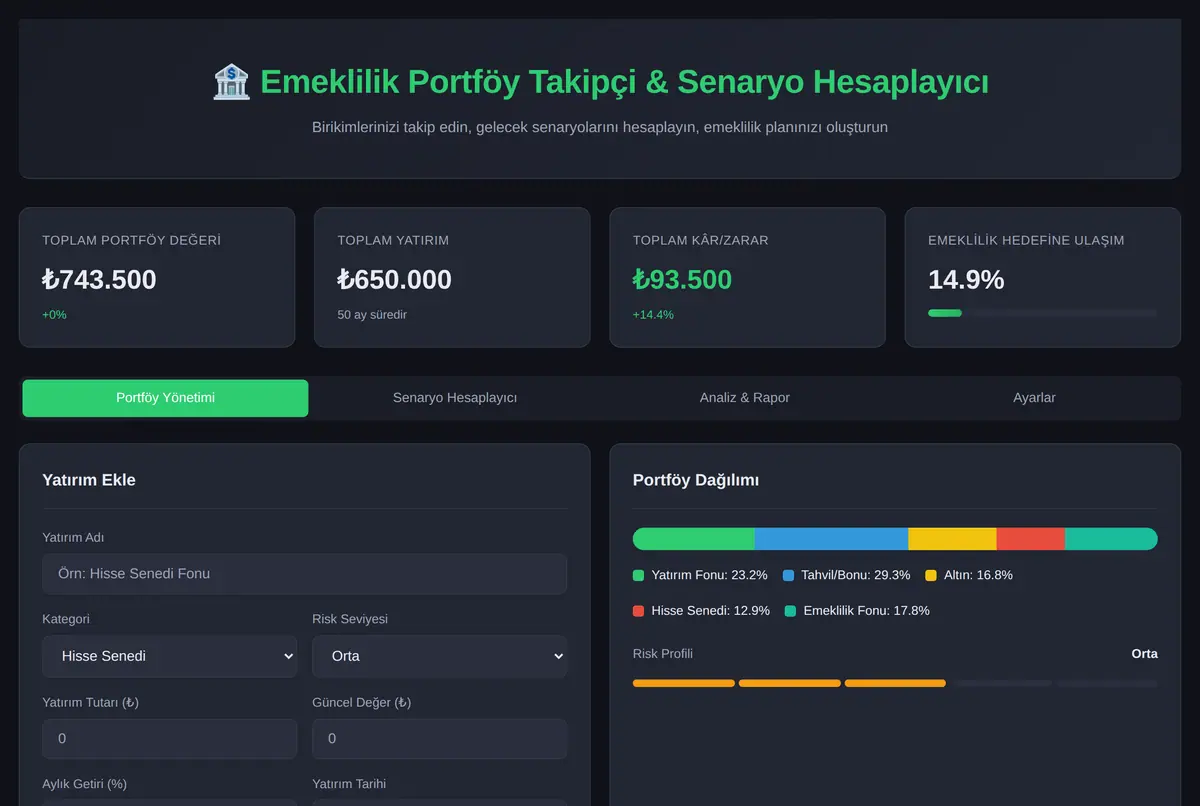Open the Risk Seviyesi dropdown showing Orta
The width and height of the screenshot is (1200, 806).
(440, 656)
